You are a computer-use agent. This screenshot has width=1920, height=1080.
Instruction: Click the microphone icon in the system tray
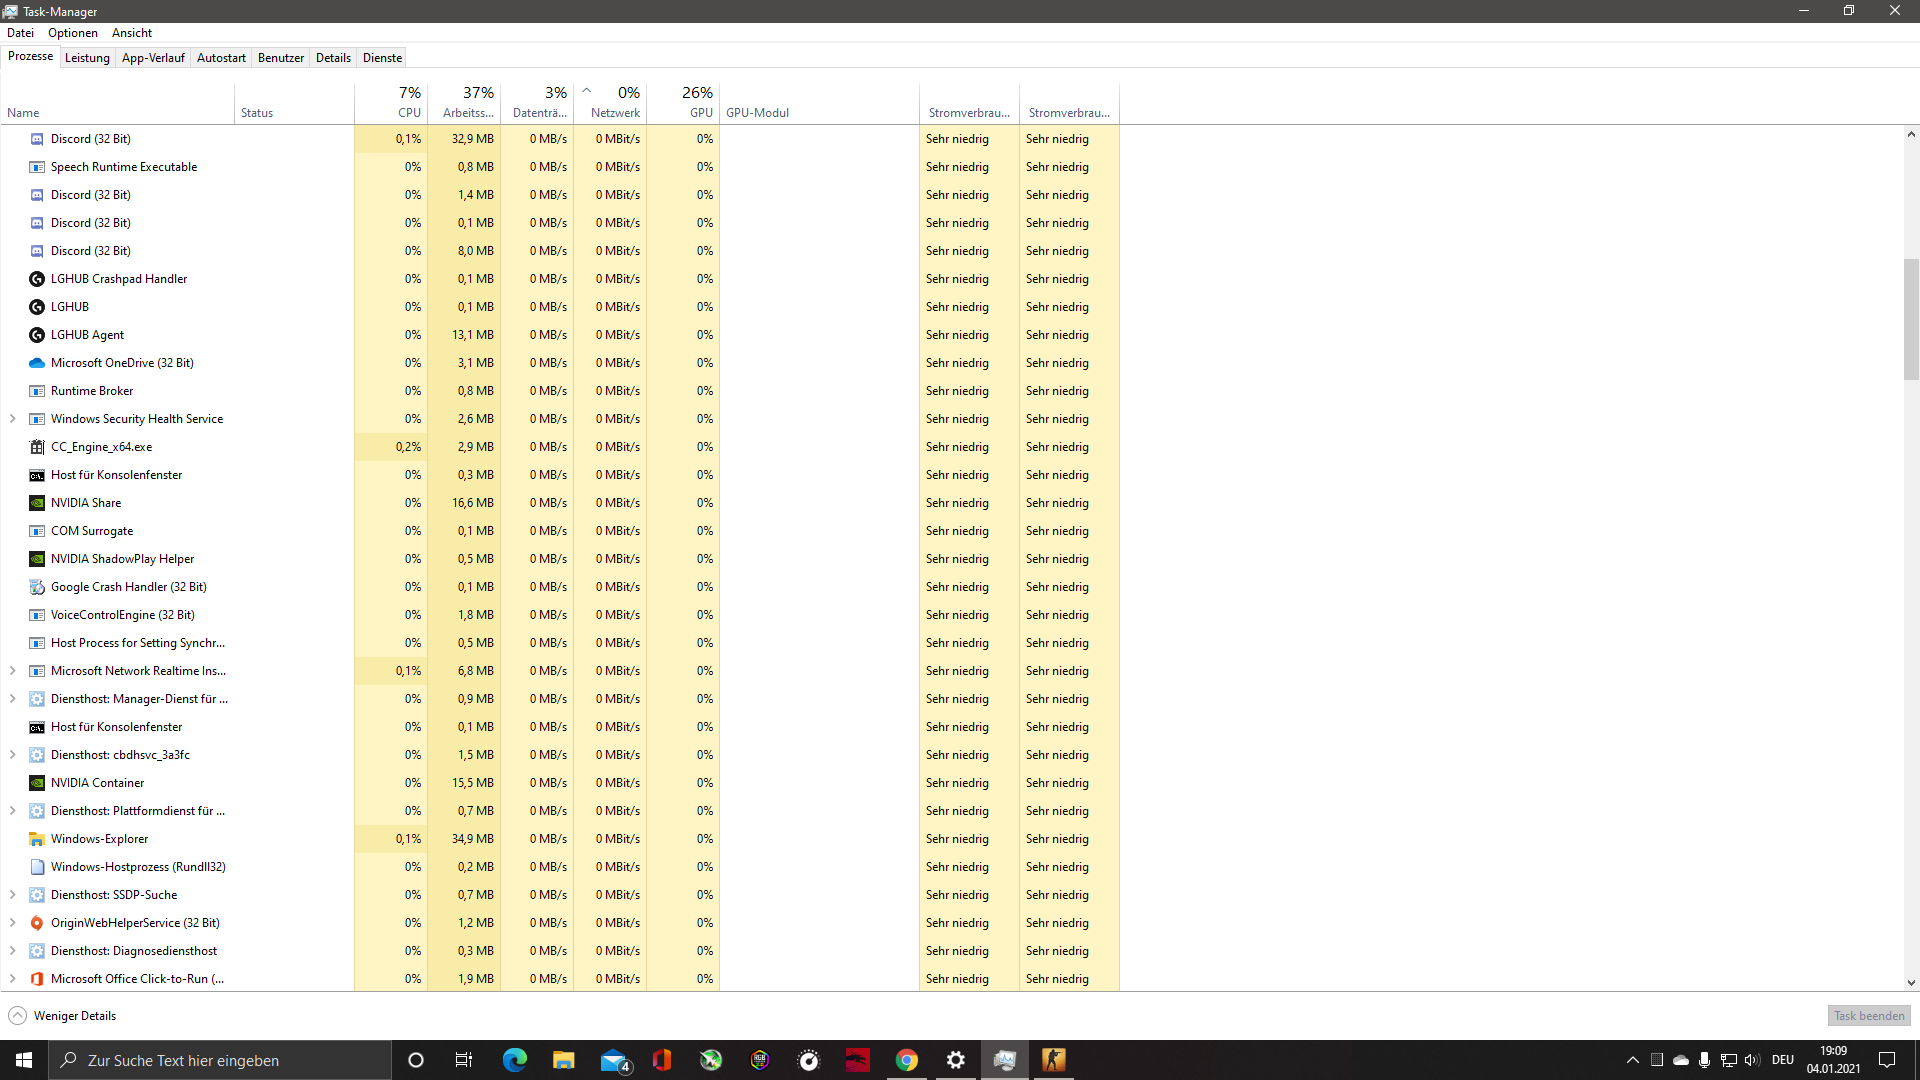[x=1704, y=1060]
